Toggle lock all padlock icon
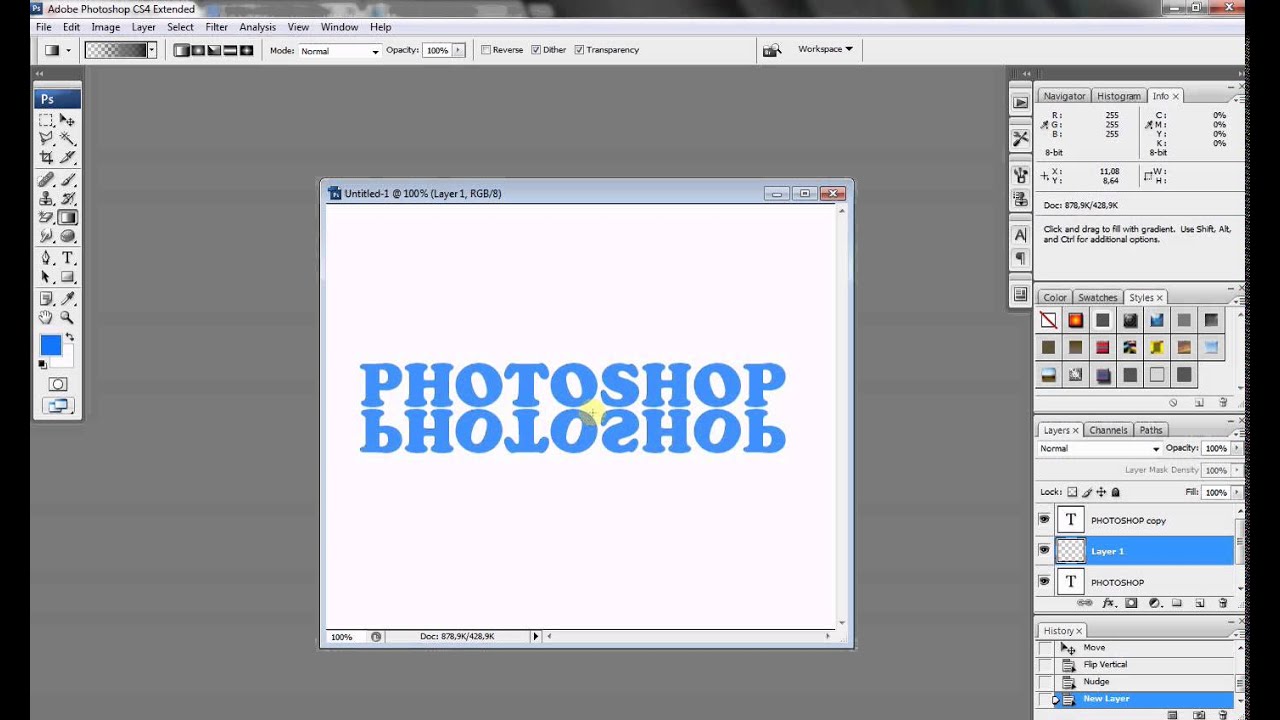The width and height of the screenshot is (1280, 720). pos(1116,492)
